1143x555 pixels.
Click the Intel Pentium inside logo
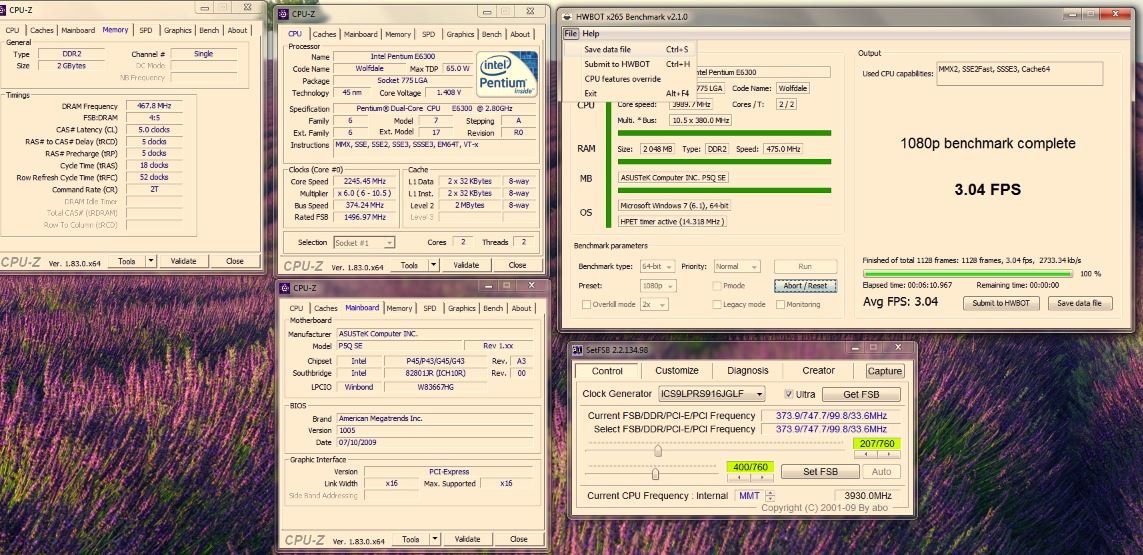coord(507,74)
